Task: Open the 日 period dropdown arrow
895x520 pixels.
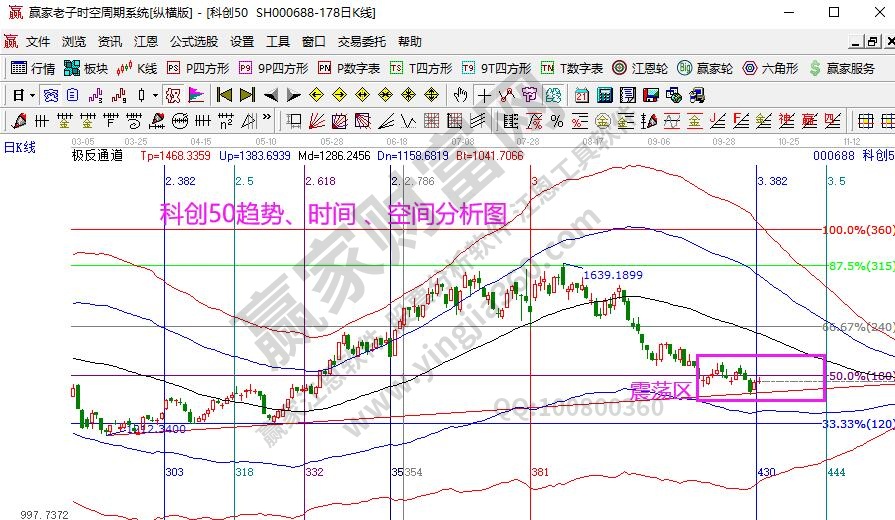Action: pyautogui.click(x=32, y=95)
